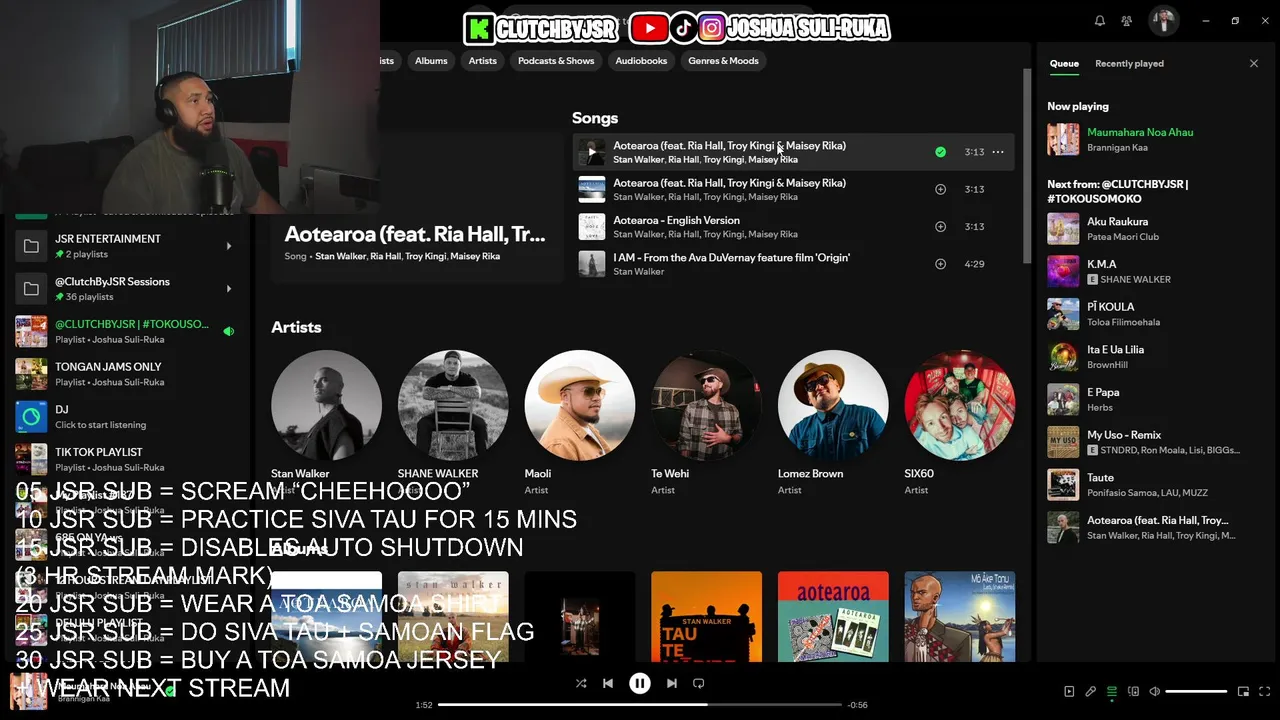Open Lomez Brown artist picture
Viewport: 1280px width, 720px height.
click(833, 405)
